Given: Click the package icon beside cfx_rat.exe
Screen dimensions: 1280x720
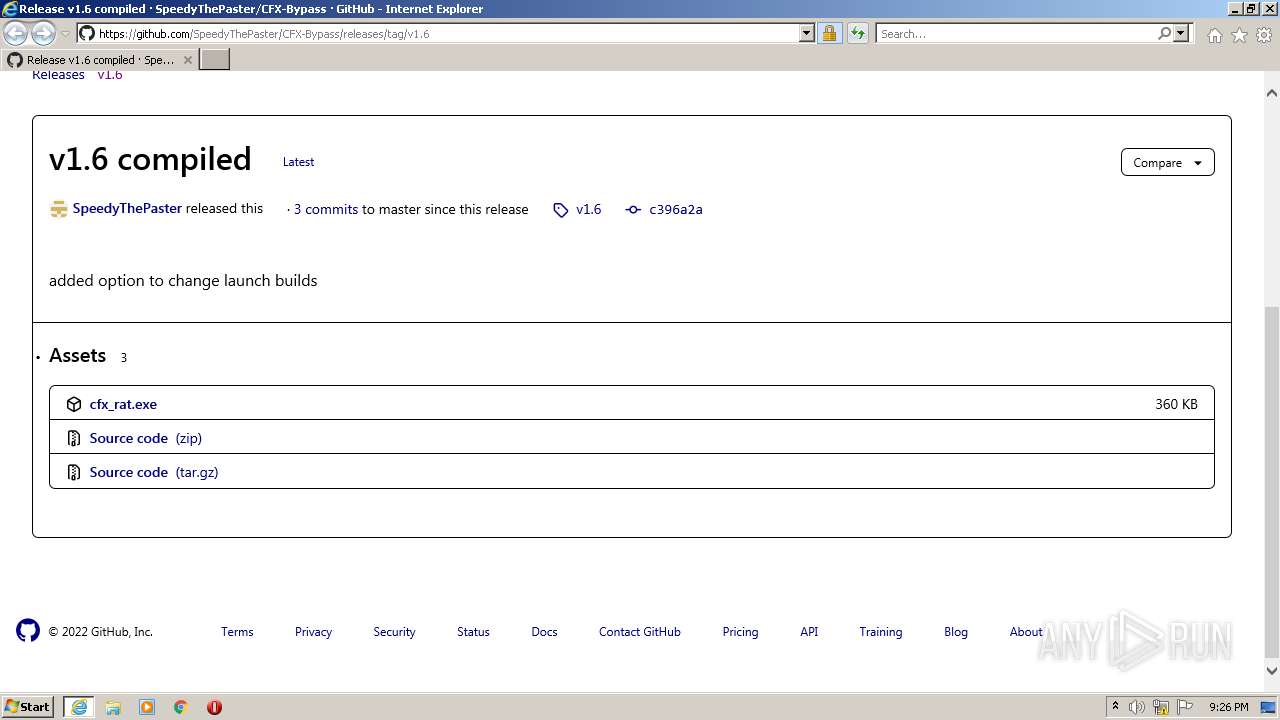Looking at the screenshot, I should pos(74,404).
